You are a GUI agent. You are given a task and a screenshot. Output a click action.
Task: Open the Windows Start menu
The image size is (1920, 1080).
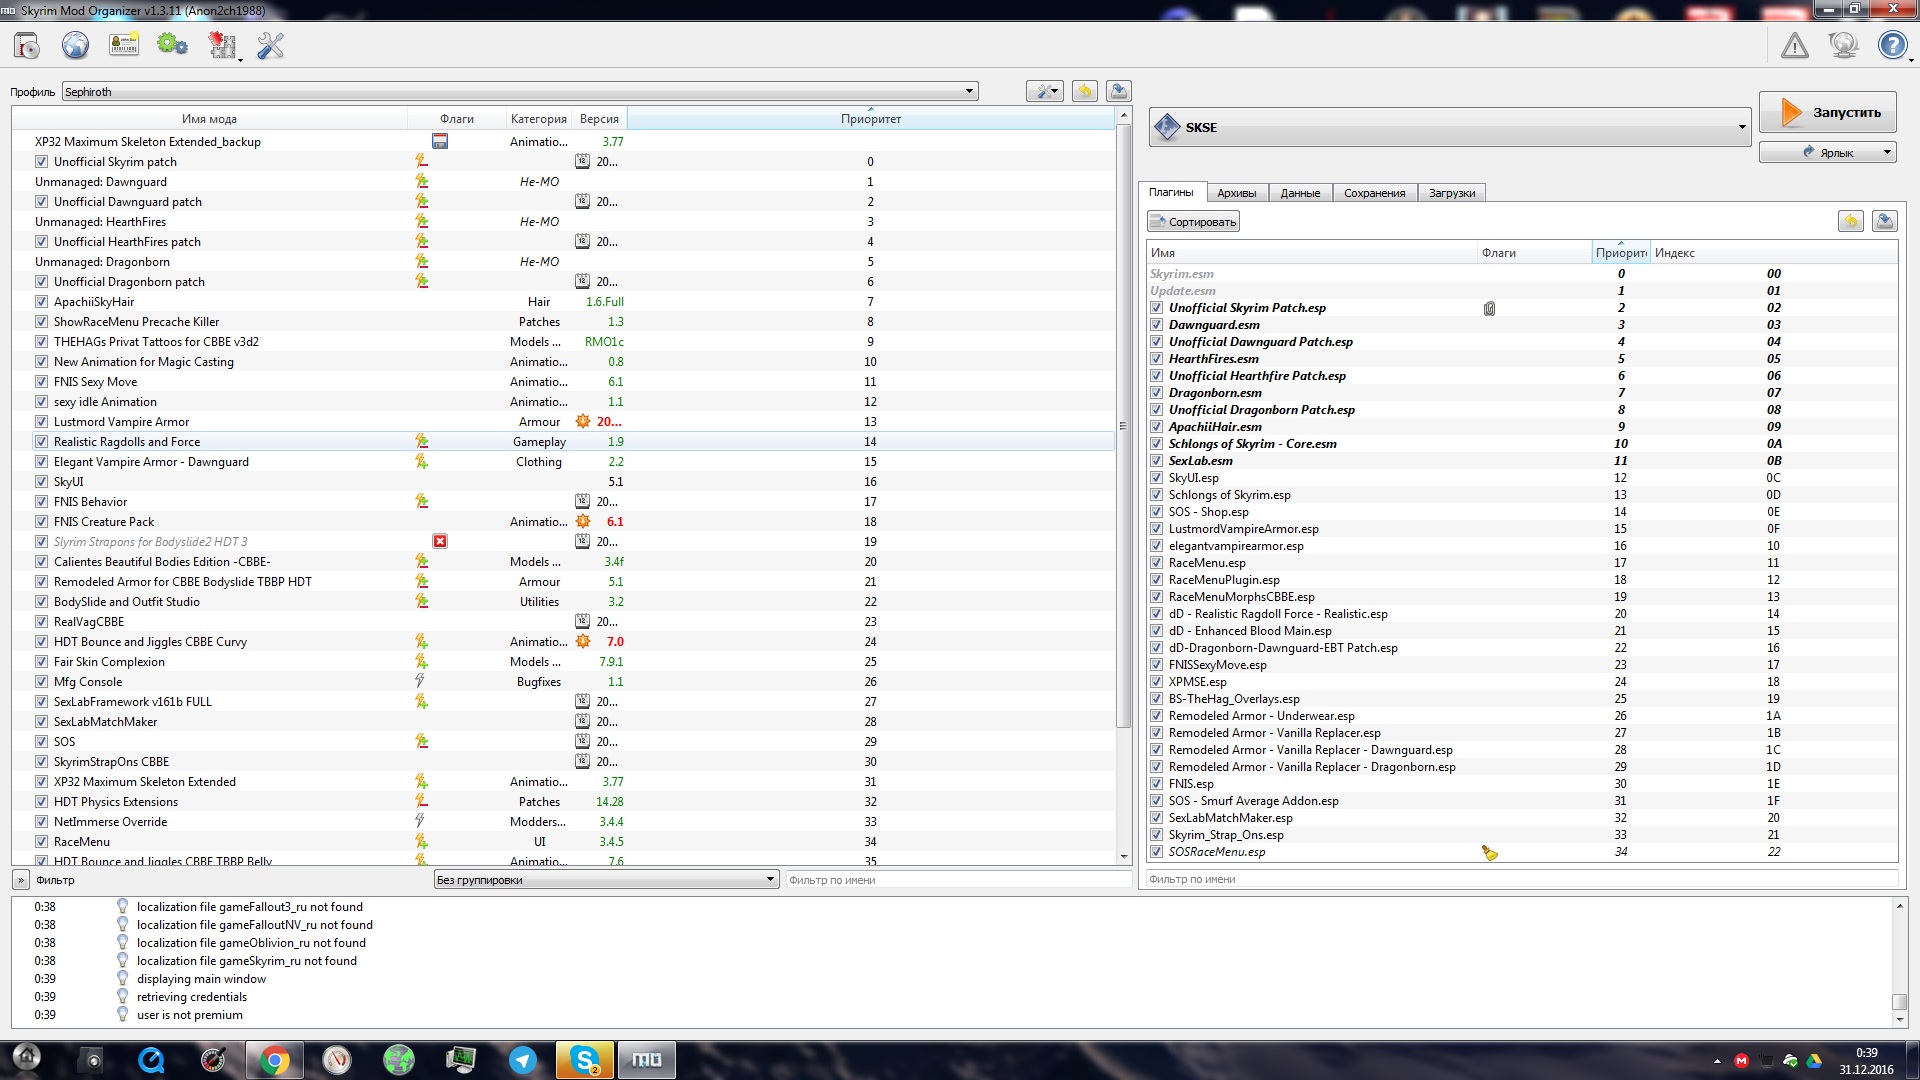tap(27, 1058)
